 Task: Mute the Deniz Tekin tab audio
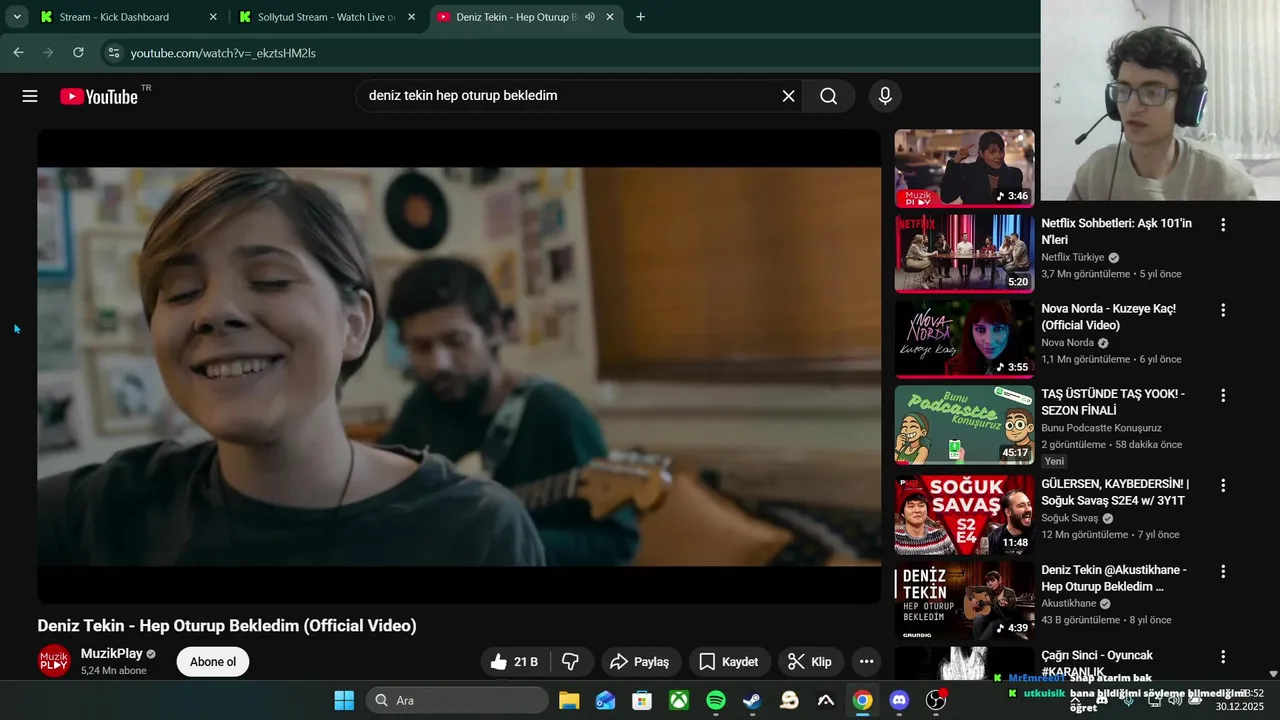pyautogui.click(x=590, y=17)
